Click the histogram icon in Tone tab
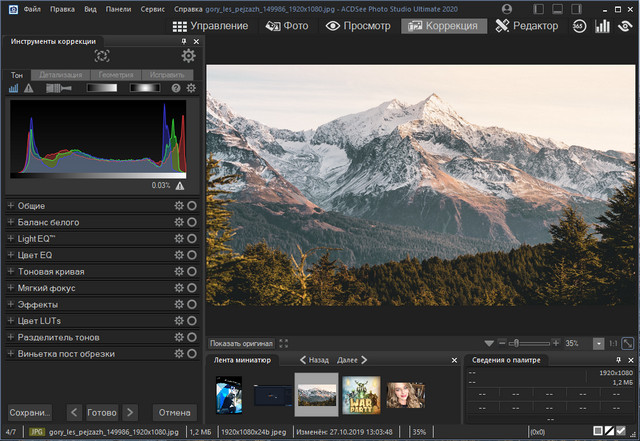 pos(14,89)
